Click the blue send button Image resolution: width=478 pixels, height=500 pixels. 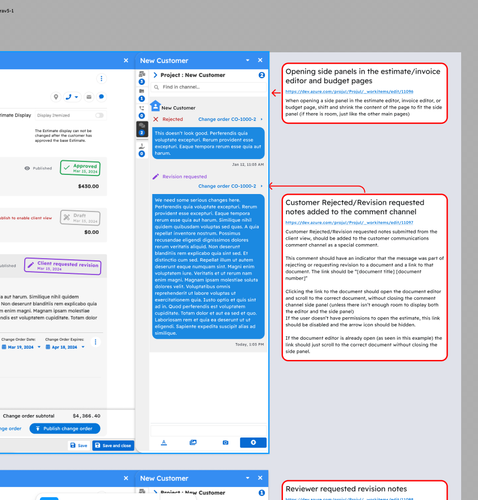pos(253,442)
